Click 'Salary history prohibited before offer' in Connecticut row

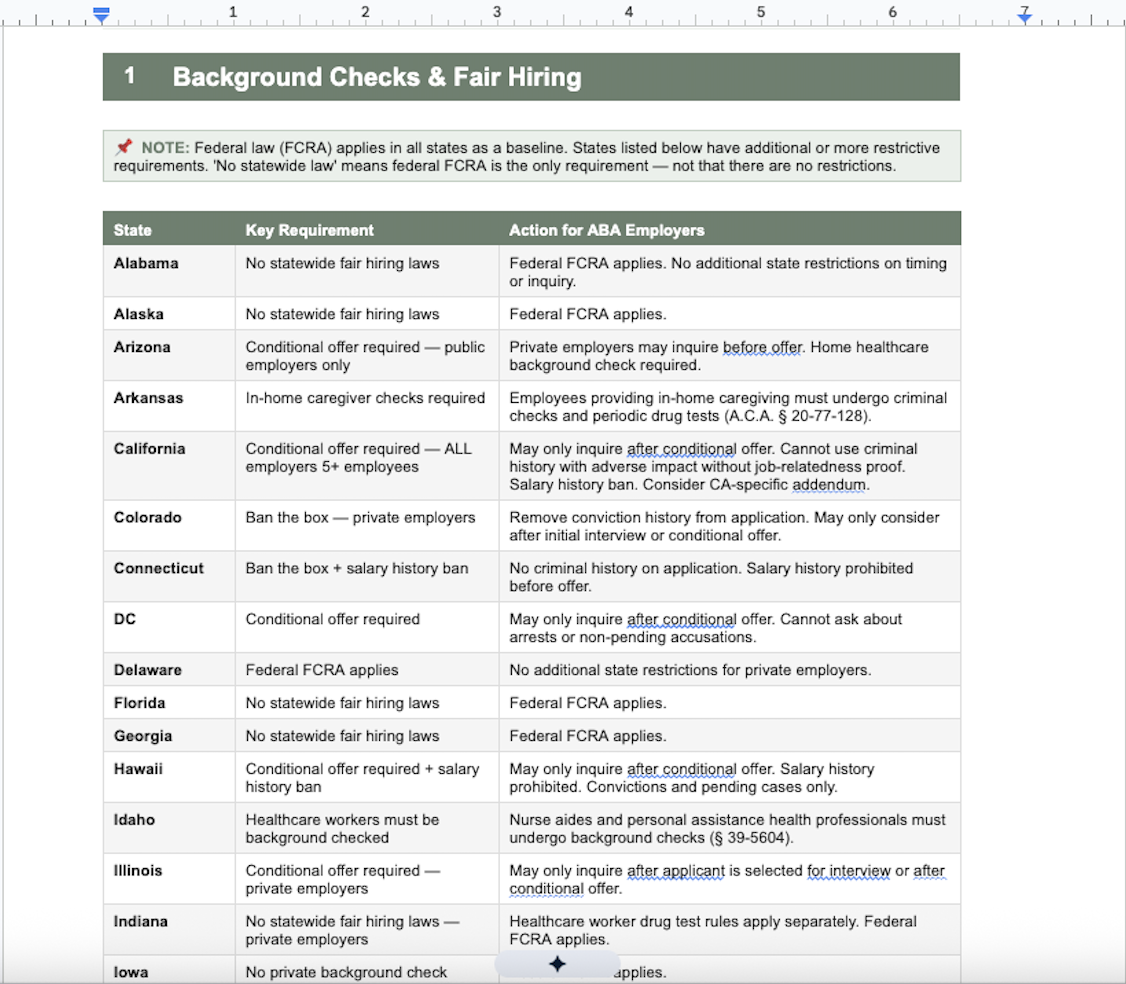[x=711, y=577]
